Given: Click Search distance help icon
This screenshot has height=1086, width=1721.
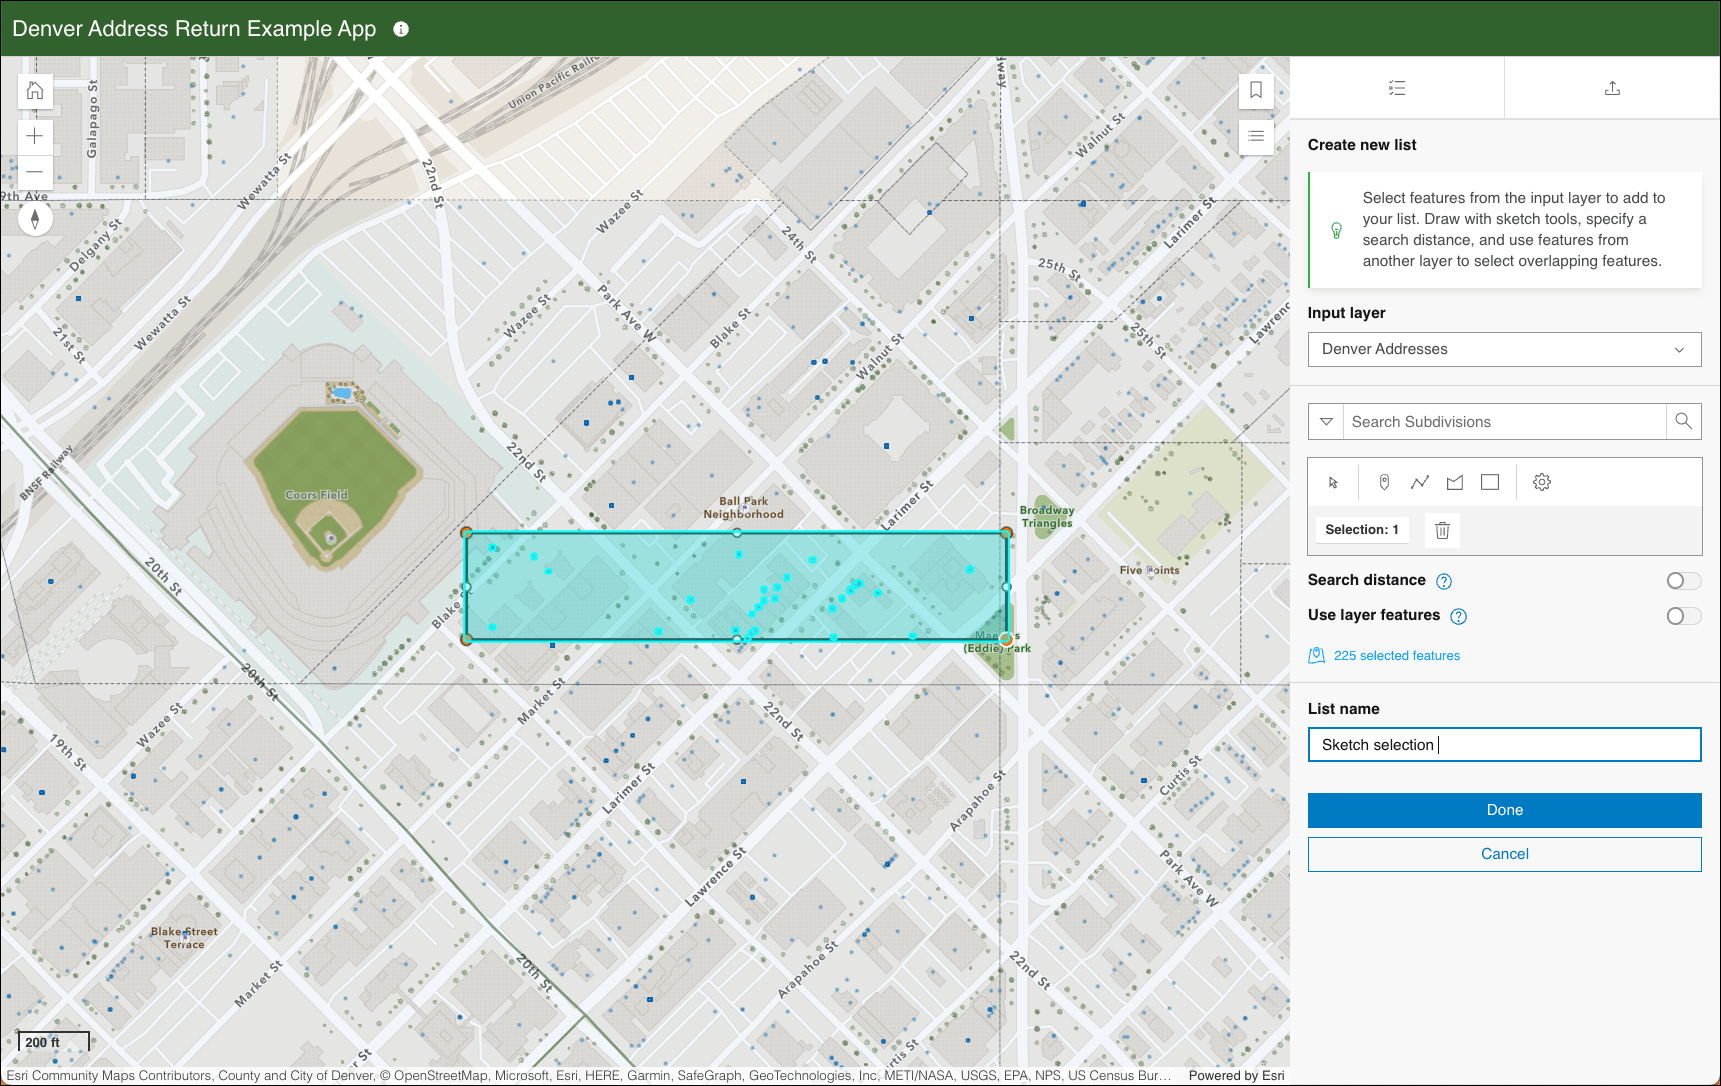Looking at the screenshot, I should pyautogui.click(x=1444, y=581).
